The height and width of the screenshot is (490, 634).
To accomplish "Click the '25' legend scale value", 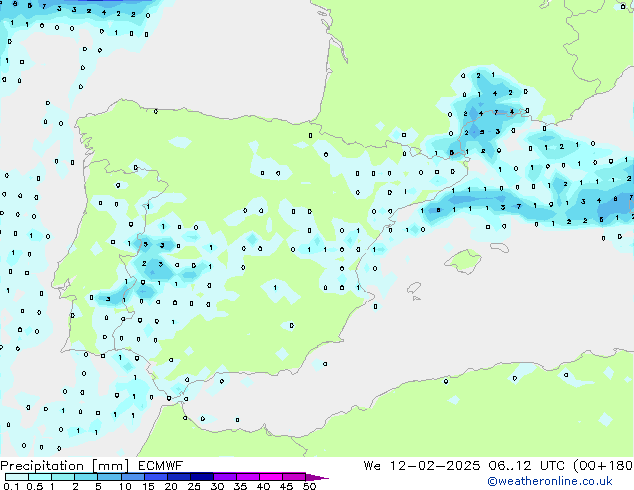I will click(194, 486).
